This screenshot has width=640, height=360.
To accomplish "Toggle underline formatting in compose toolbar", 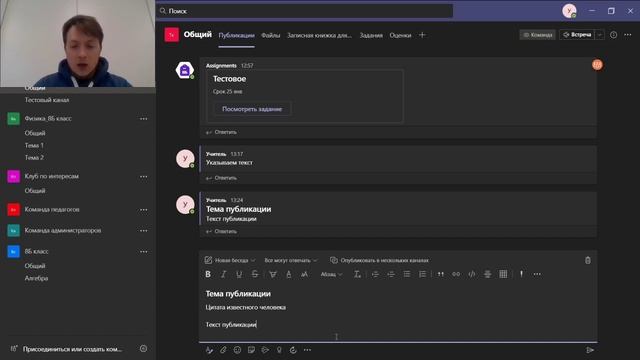I will [x=239, y=274].
